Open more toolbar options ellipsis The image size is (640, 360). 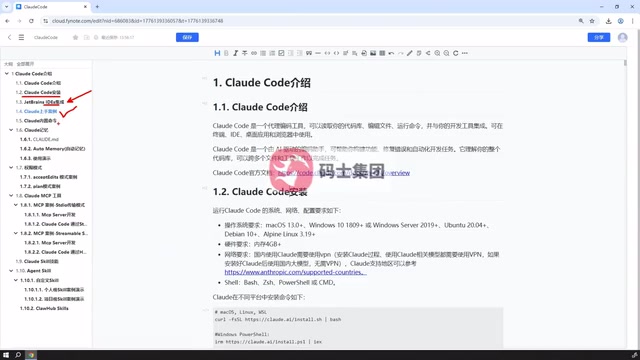[465, 53]
